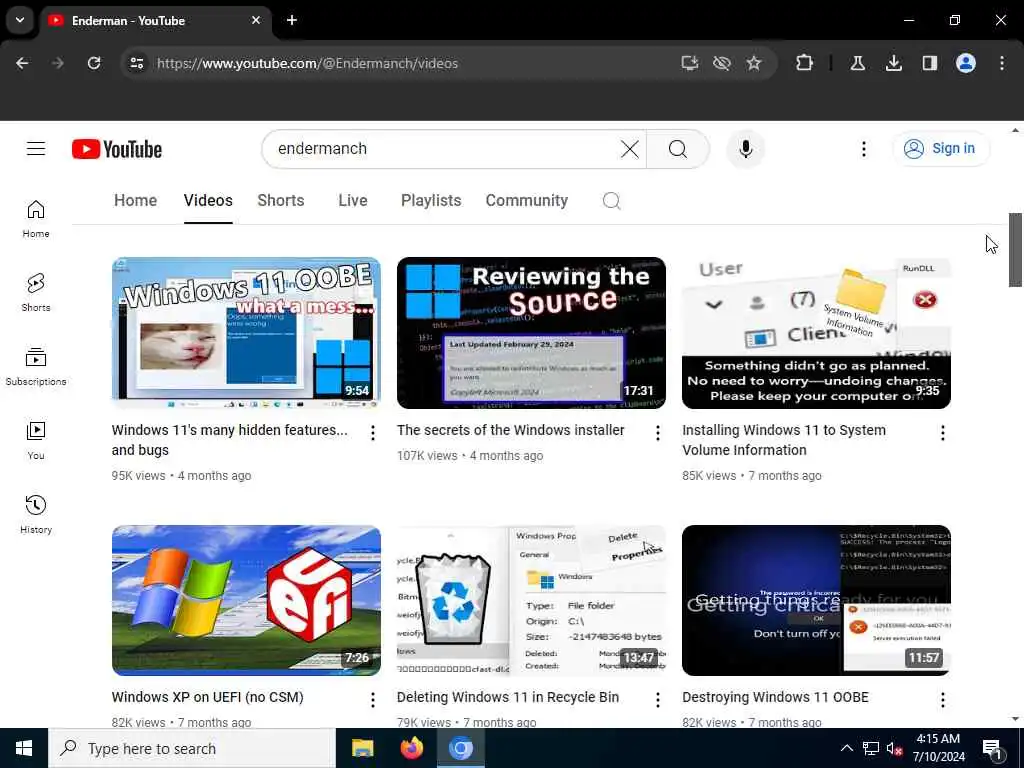This screenshot has width=1024, height=768.
Task: Click title 'Installing Windows 11 to System Volume Information'
Action: (x=784, y=440)
